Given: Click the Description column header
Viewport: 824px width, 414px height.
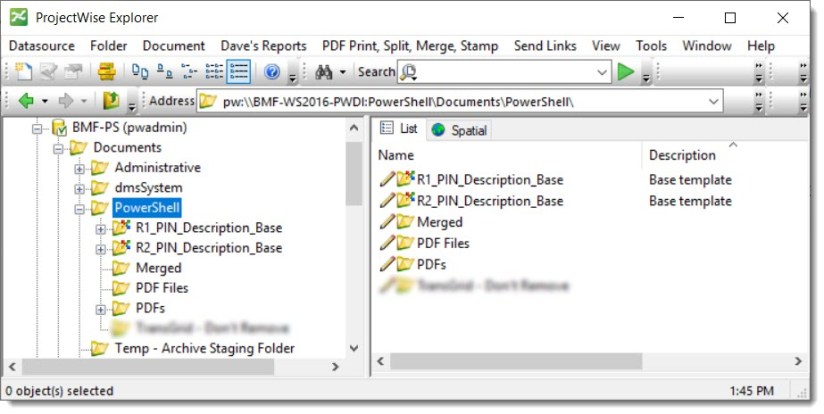Looking at the screenshot, I should click(x=682, y=155).
